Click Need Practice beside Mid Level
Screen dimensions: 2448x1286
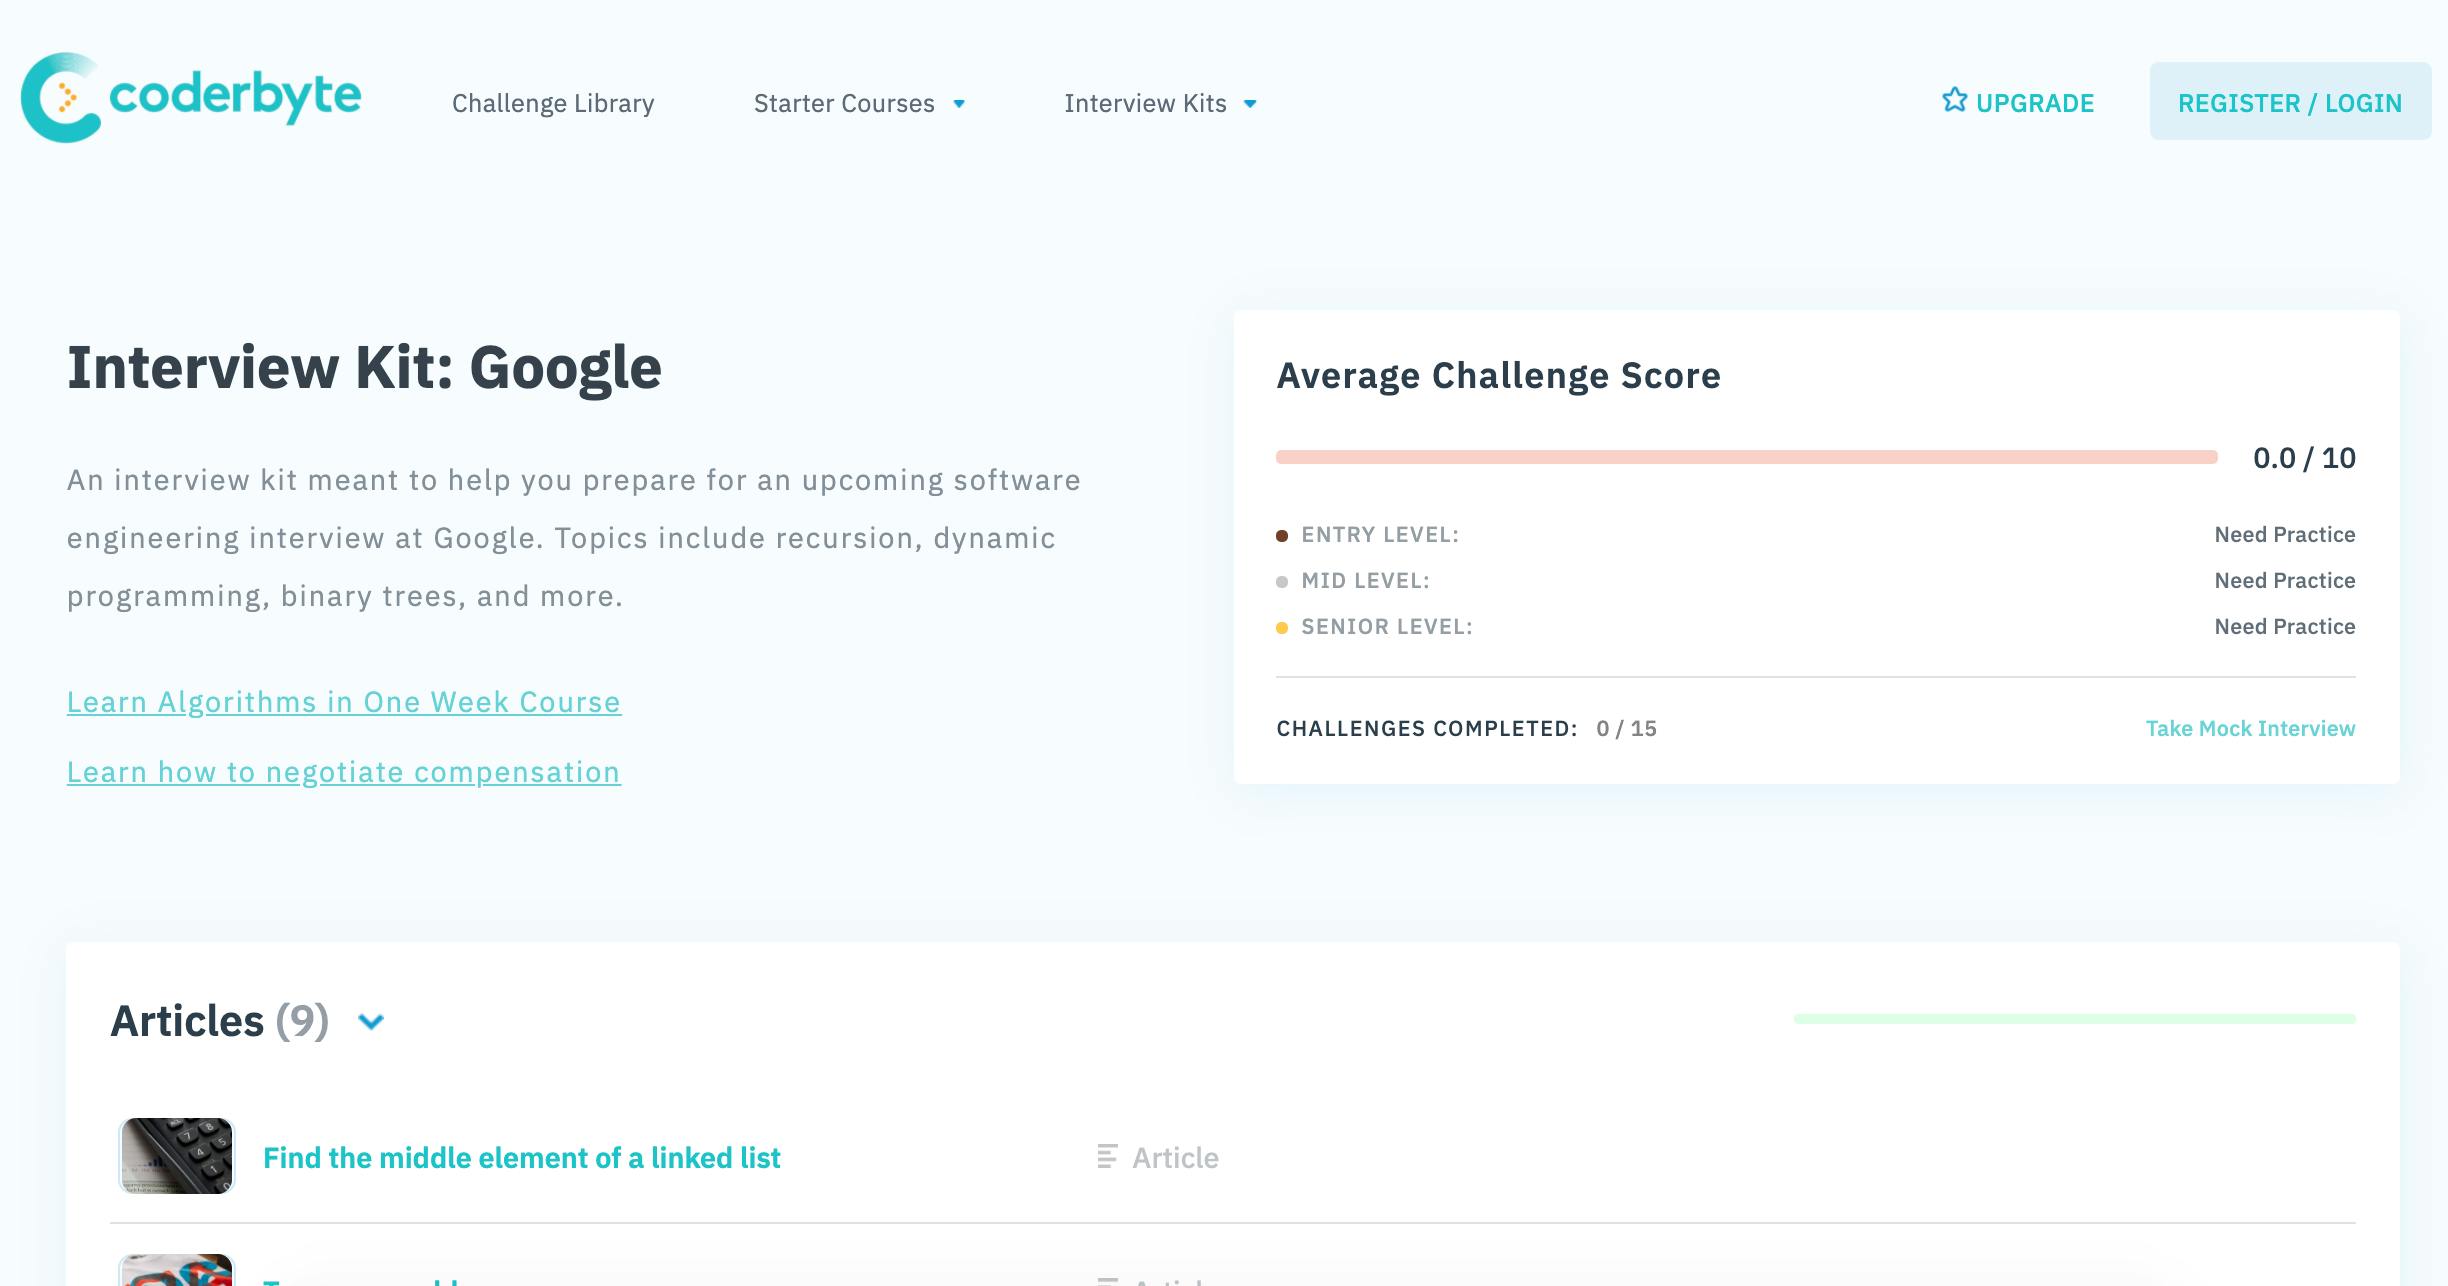point(2285,581)
